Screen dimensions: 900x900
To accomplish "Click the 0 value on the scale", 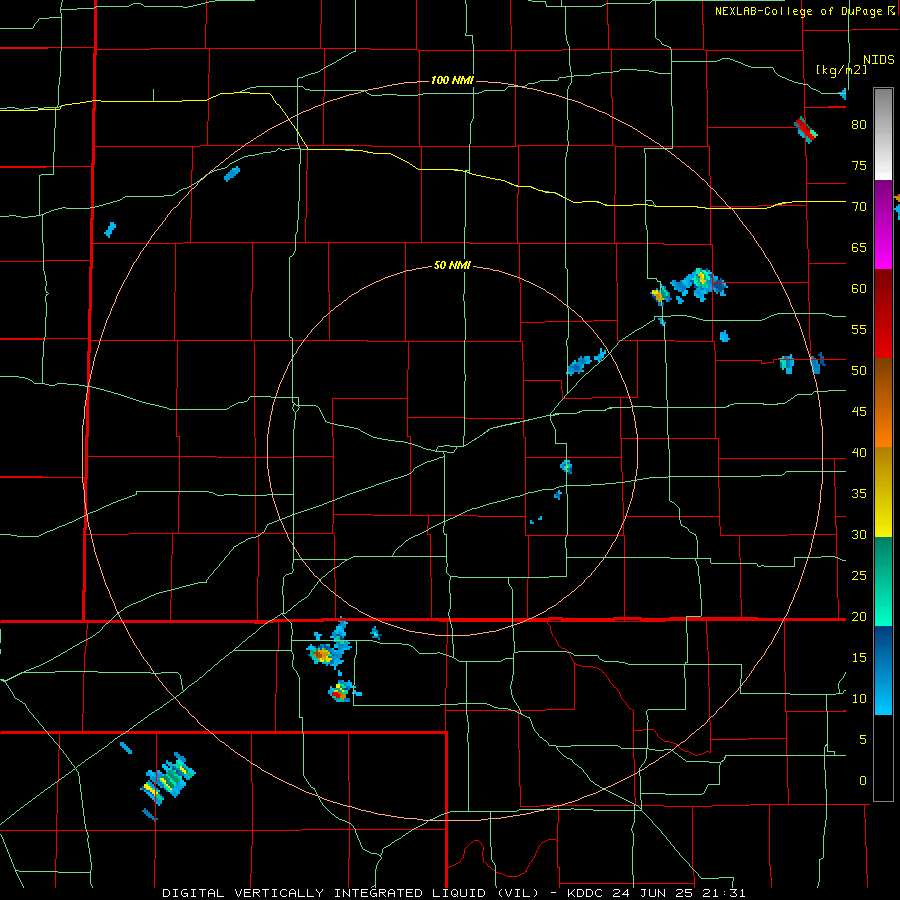I will pos(863,781).
